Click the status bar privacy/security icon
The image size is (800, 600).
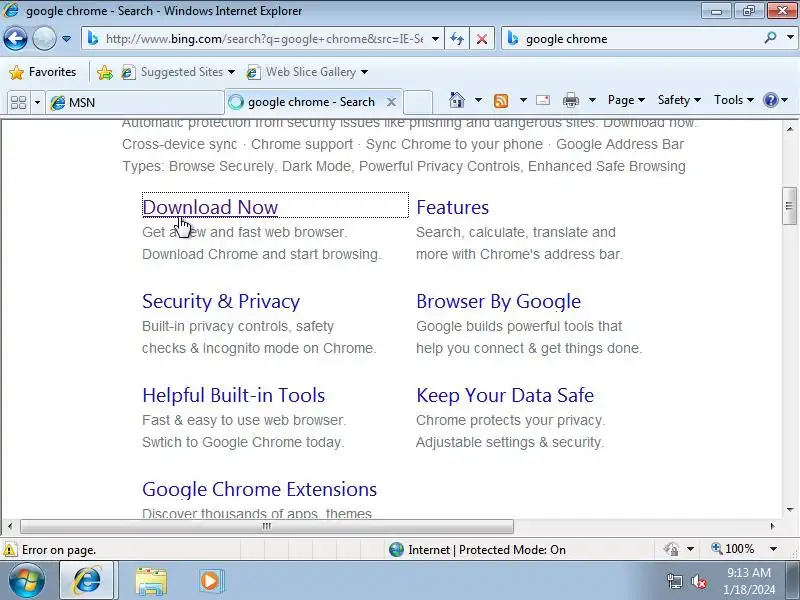(x=671, y=549)
